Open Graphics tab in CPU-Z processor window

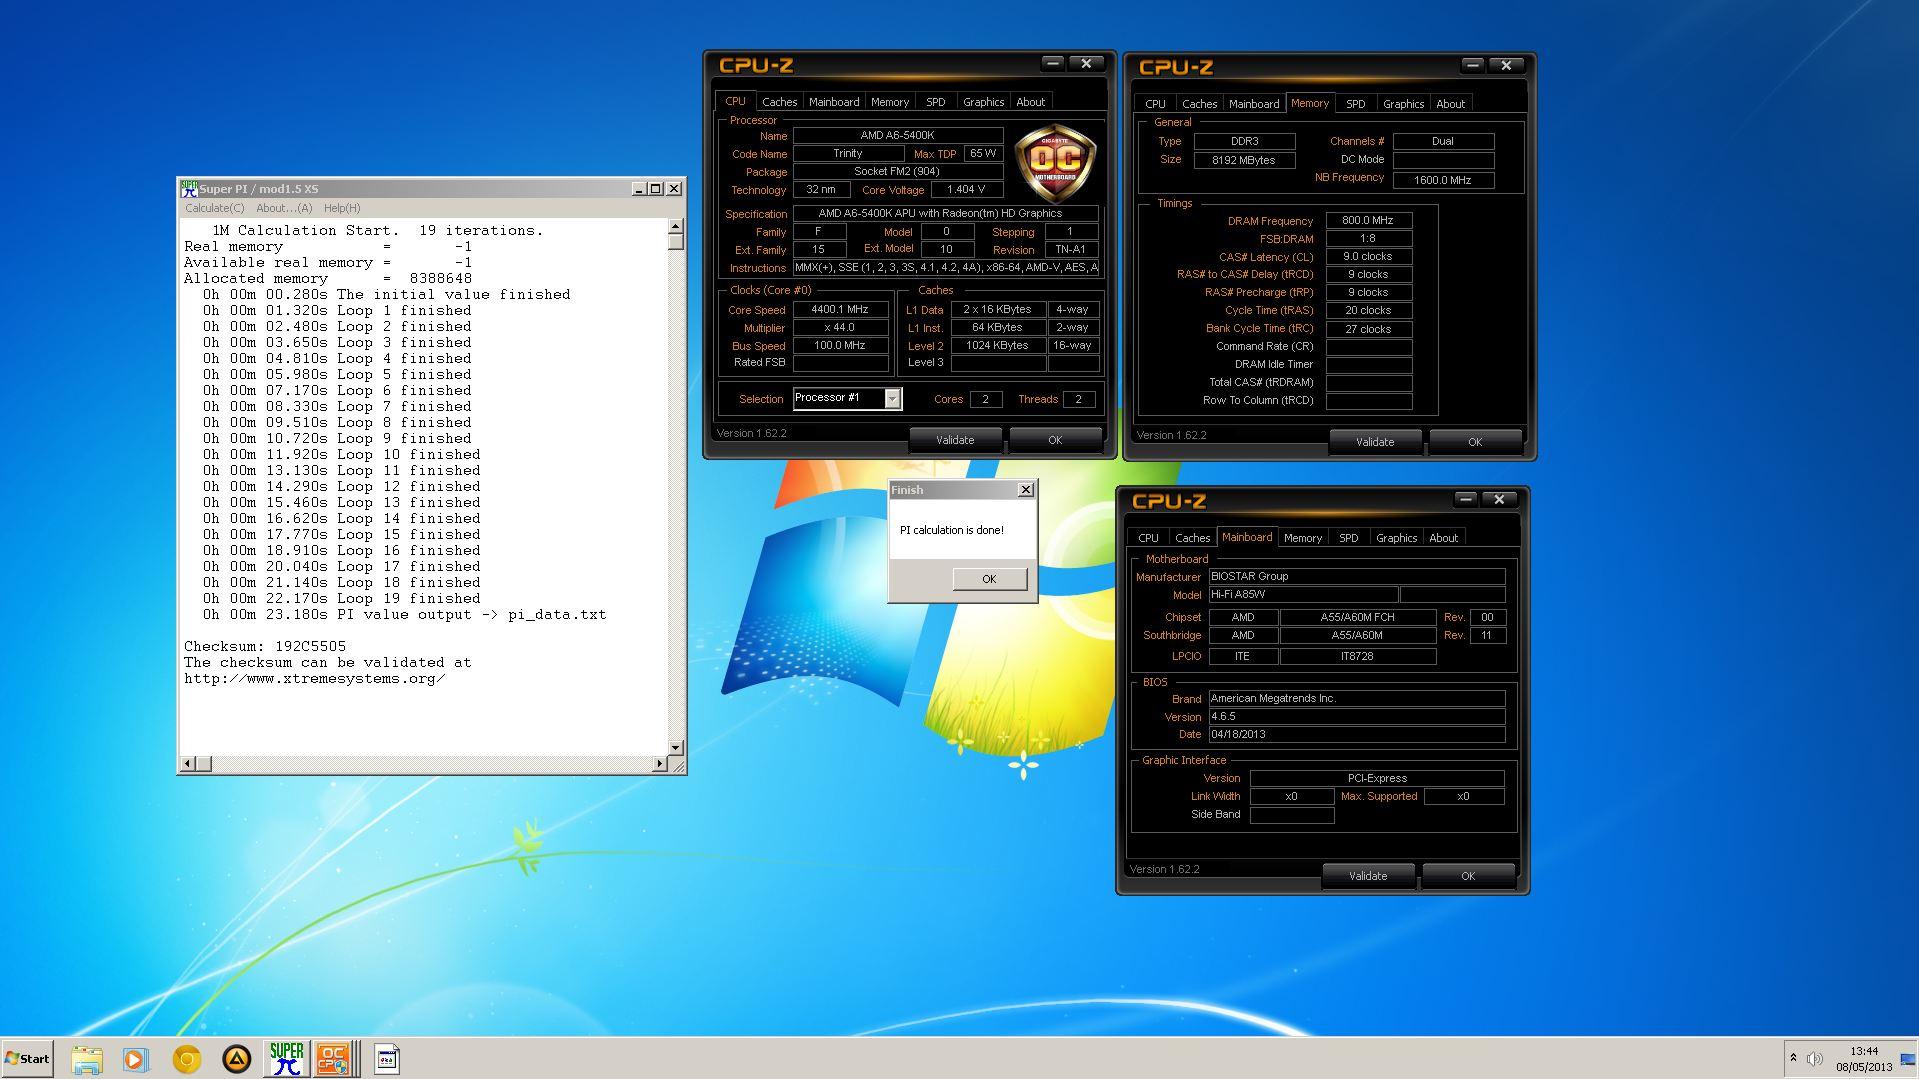pos(983,102)
